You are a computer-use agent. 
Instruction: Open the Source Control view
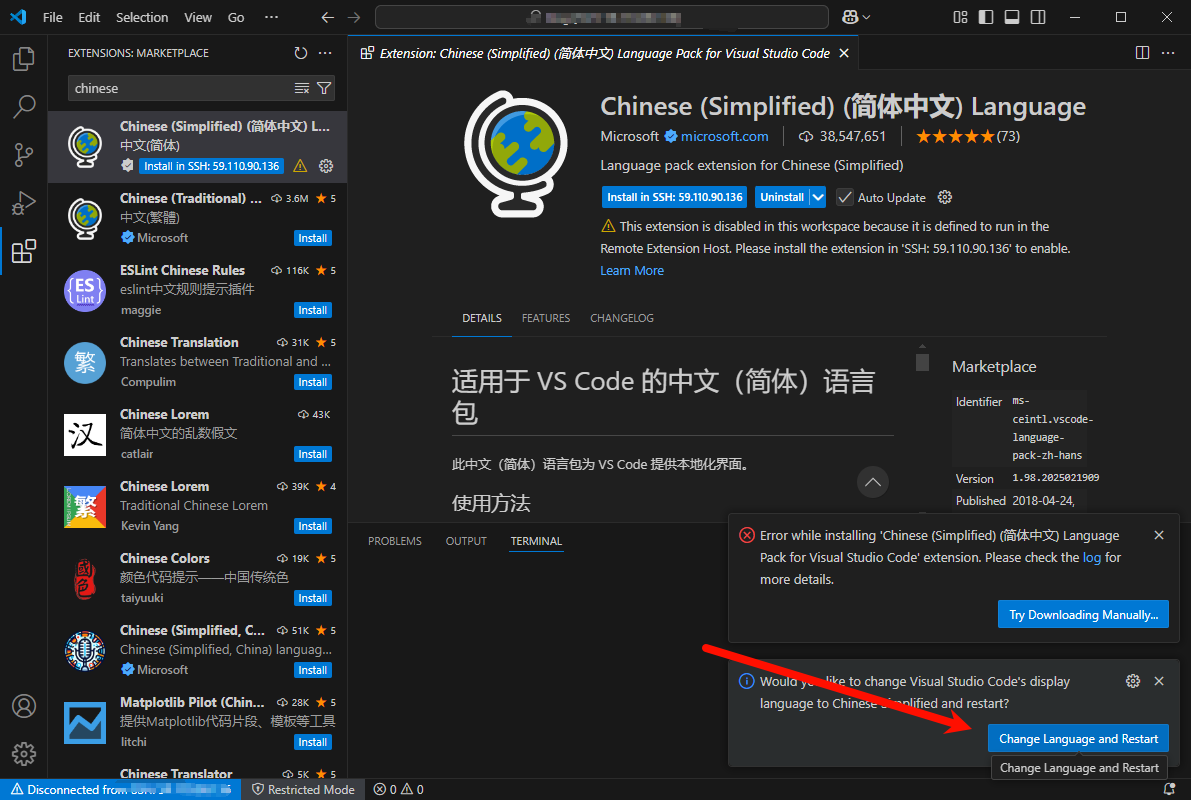[24, 154]
